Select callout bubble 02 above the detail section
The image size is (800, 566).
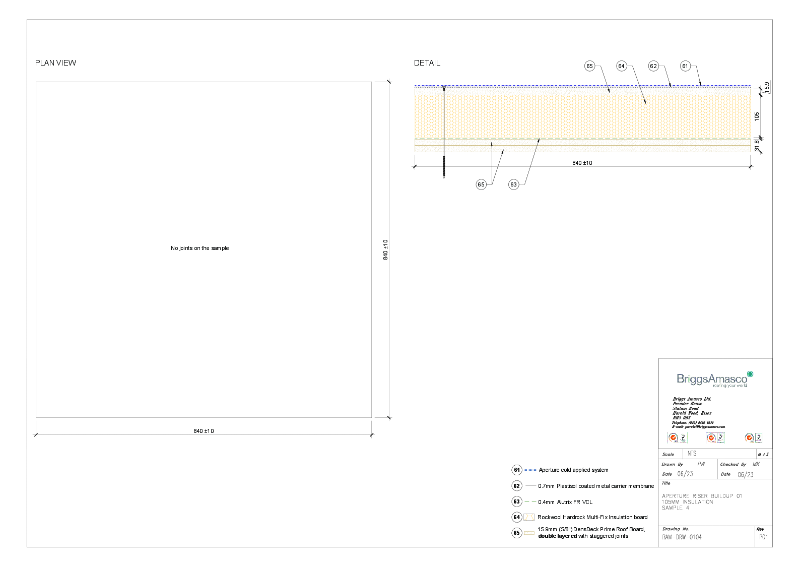point(653,66)
